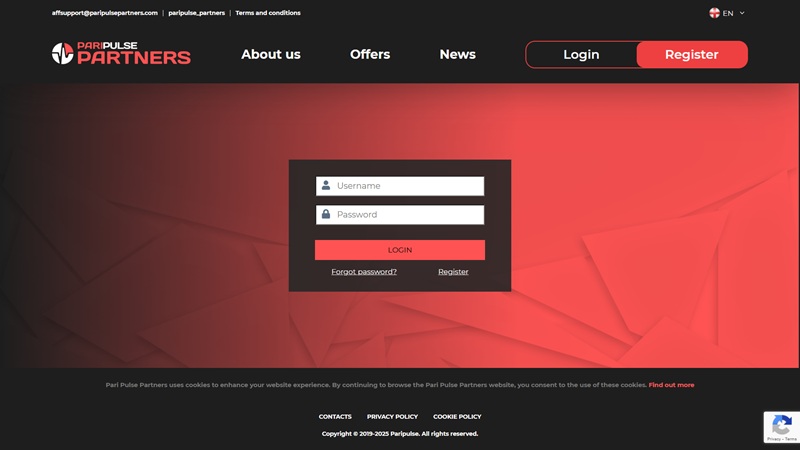
Task: Open the PRIVACY POLICY footer link
Action: pyautogui.click(x=392, y=416)
